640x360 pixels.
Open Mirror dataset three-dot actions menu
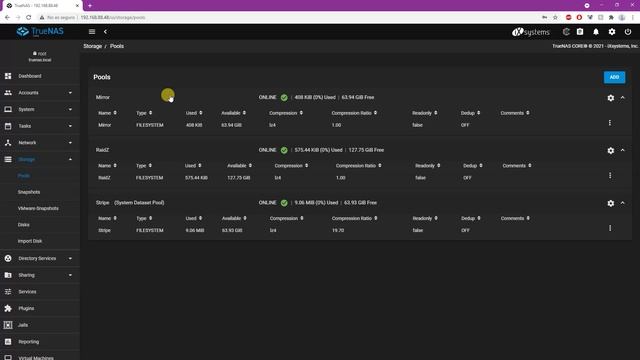tap(610, 123)
